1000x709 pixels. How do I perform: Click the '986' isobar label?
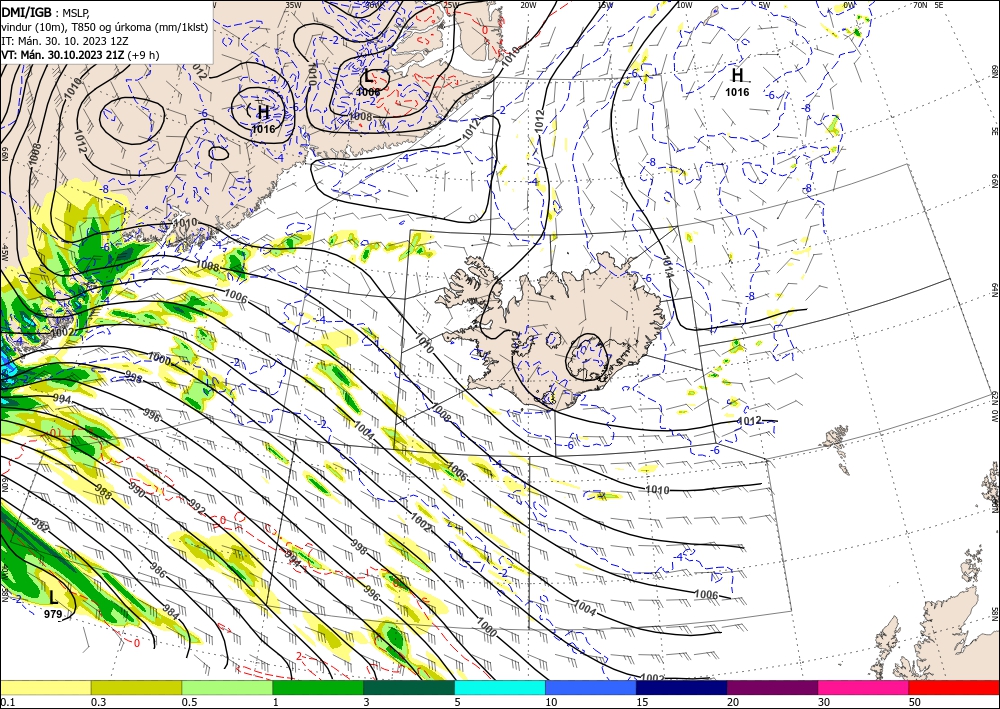[157, 570]
